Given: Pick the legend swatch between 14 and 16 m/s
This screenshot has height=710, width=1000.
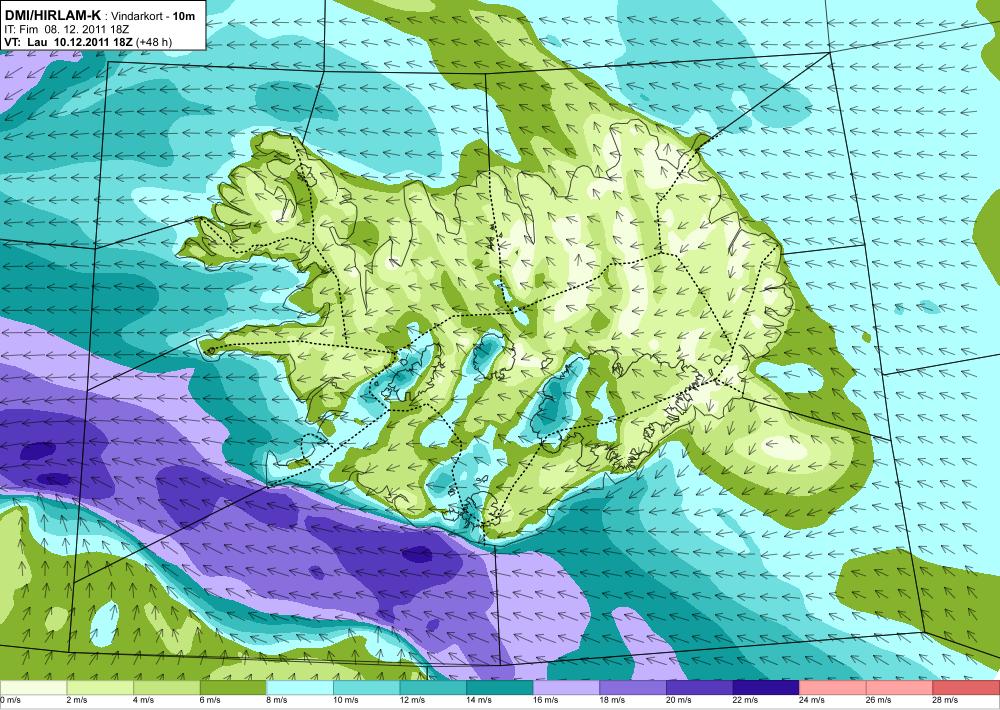Looking at the screenshot, I should coord(499,688).
